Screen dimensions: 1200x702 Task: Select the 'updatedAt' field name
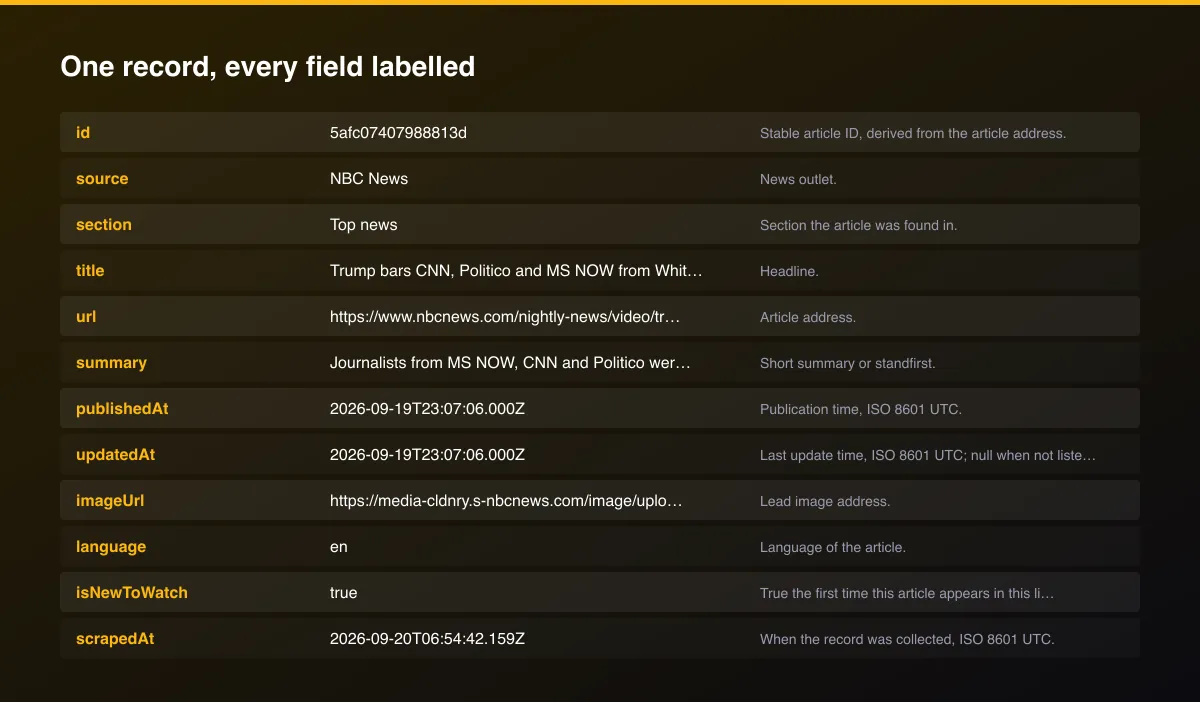pos(116,454)
